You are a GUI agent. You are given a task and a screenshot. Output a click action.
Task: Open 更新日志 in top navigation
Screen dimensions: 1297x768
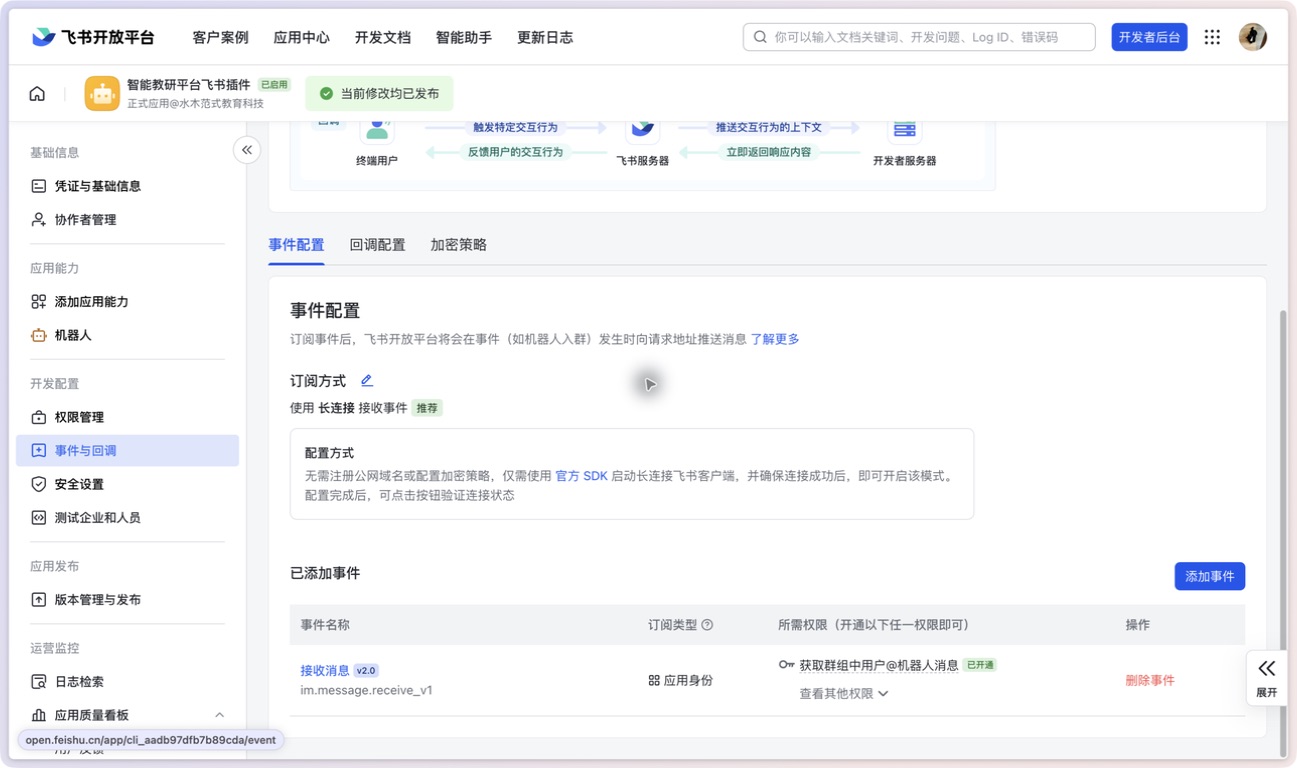point(545,37)
